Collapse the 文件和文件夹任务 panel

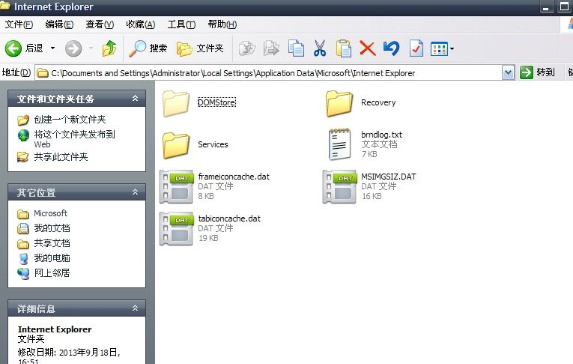tap(135, 99)
